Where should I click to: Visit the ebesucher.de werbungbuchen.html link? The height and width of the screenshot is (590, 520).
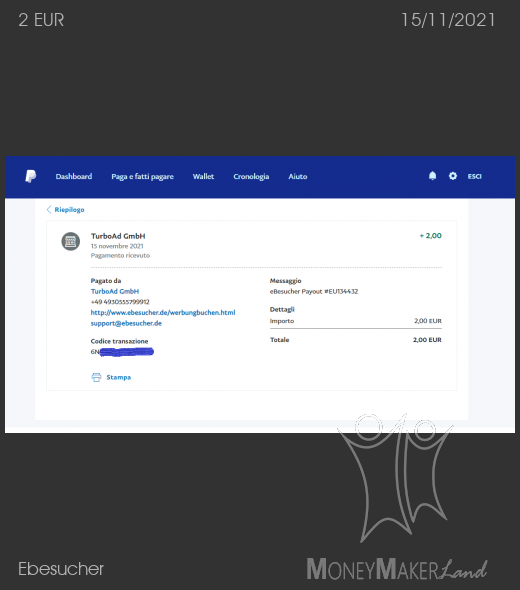coord(163,313)
